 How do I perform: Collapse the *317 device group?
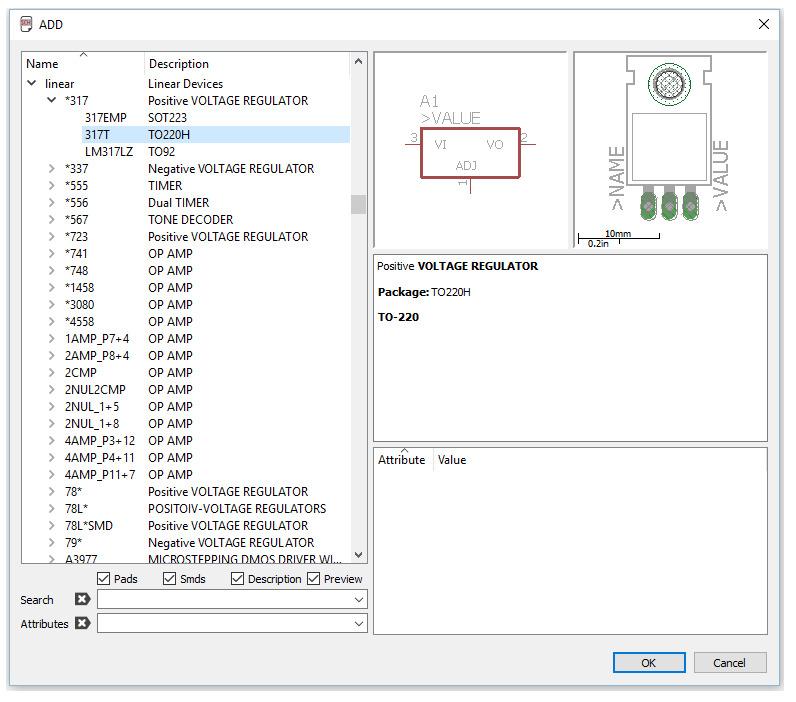coord(51,99)
